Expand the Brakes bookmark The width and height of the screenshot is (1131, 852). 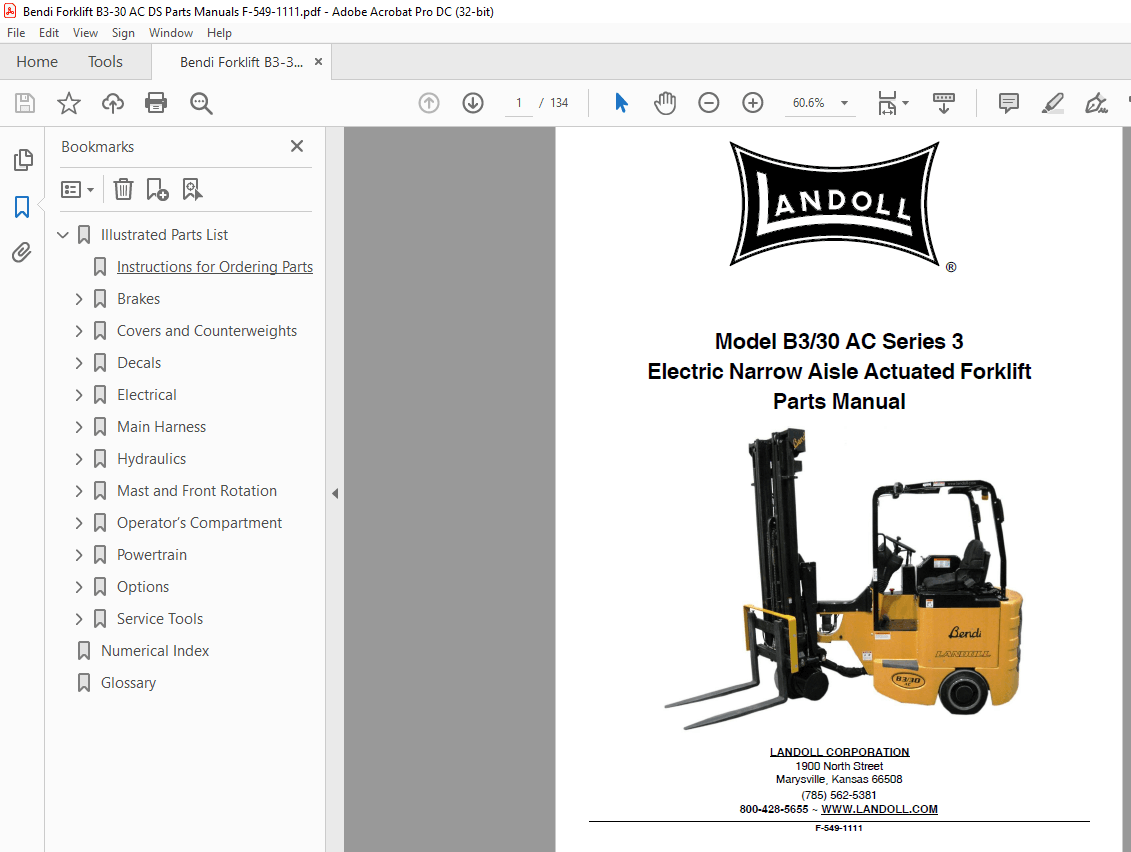click(79, 298)
